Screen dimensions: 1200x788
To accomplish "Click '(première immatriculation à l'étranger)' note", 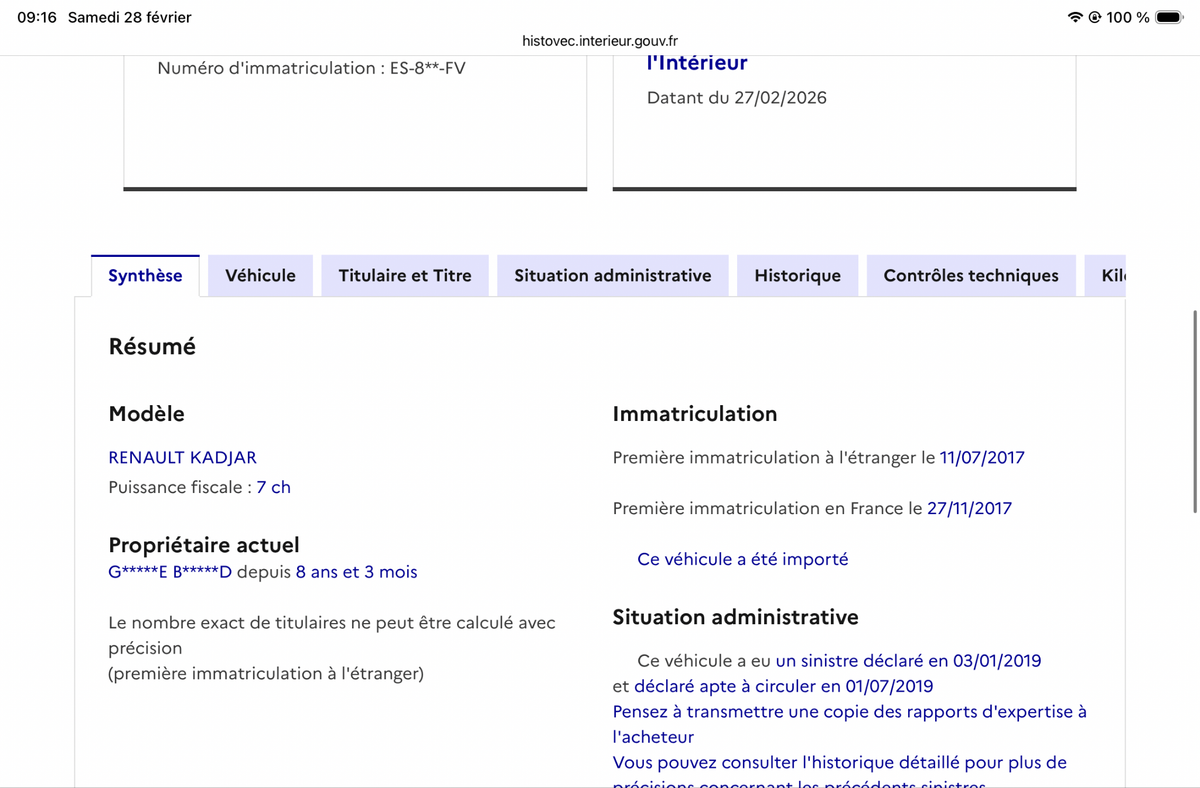I will pyautogui.click(x=266, y=673).
